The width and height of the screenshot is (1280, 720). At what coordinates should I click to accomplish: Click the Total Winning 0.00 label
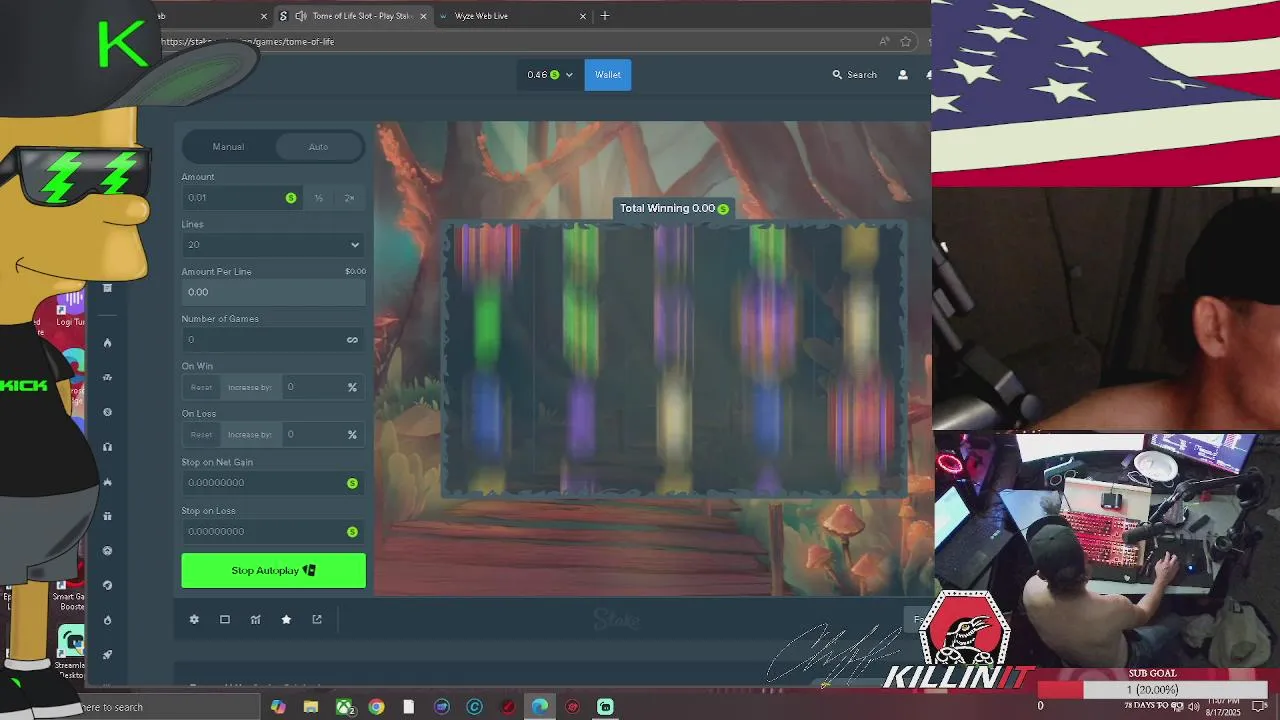674,208
